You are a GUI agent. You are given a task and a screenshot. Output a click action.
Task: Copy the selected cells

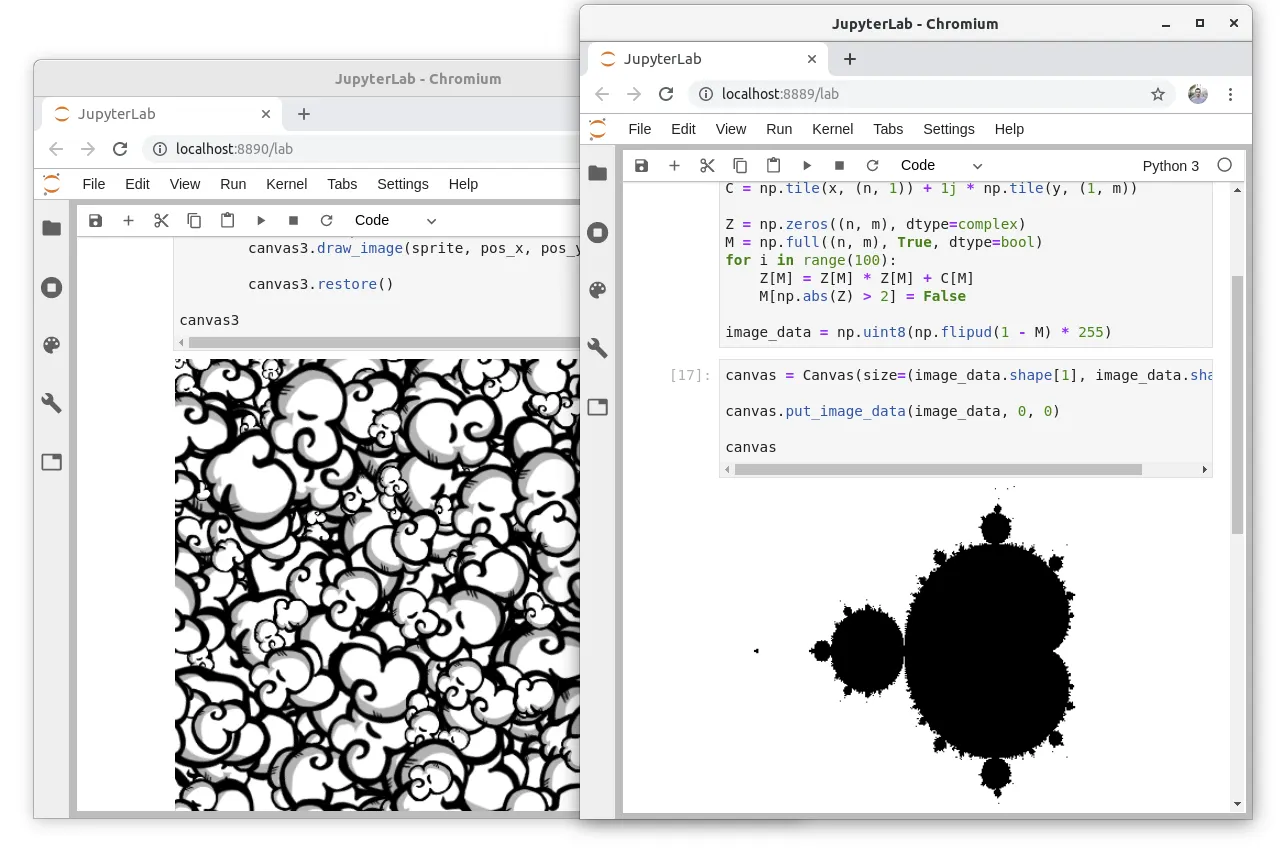point(740,165)
